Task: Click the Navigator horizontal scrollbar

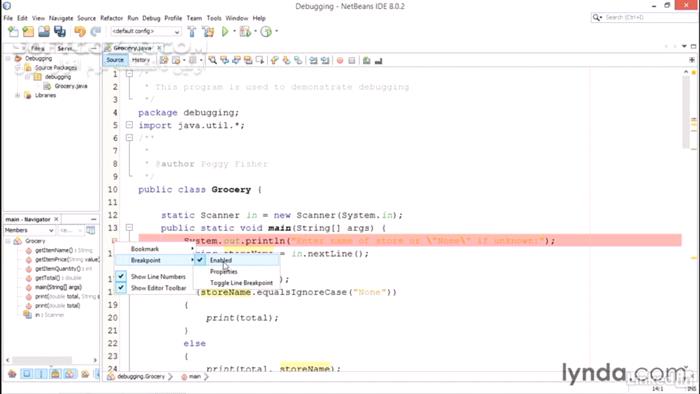Action: pyautogui.click(x=42, y=360)
